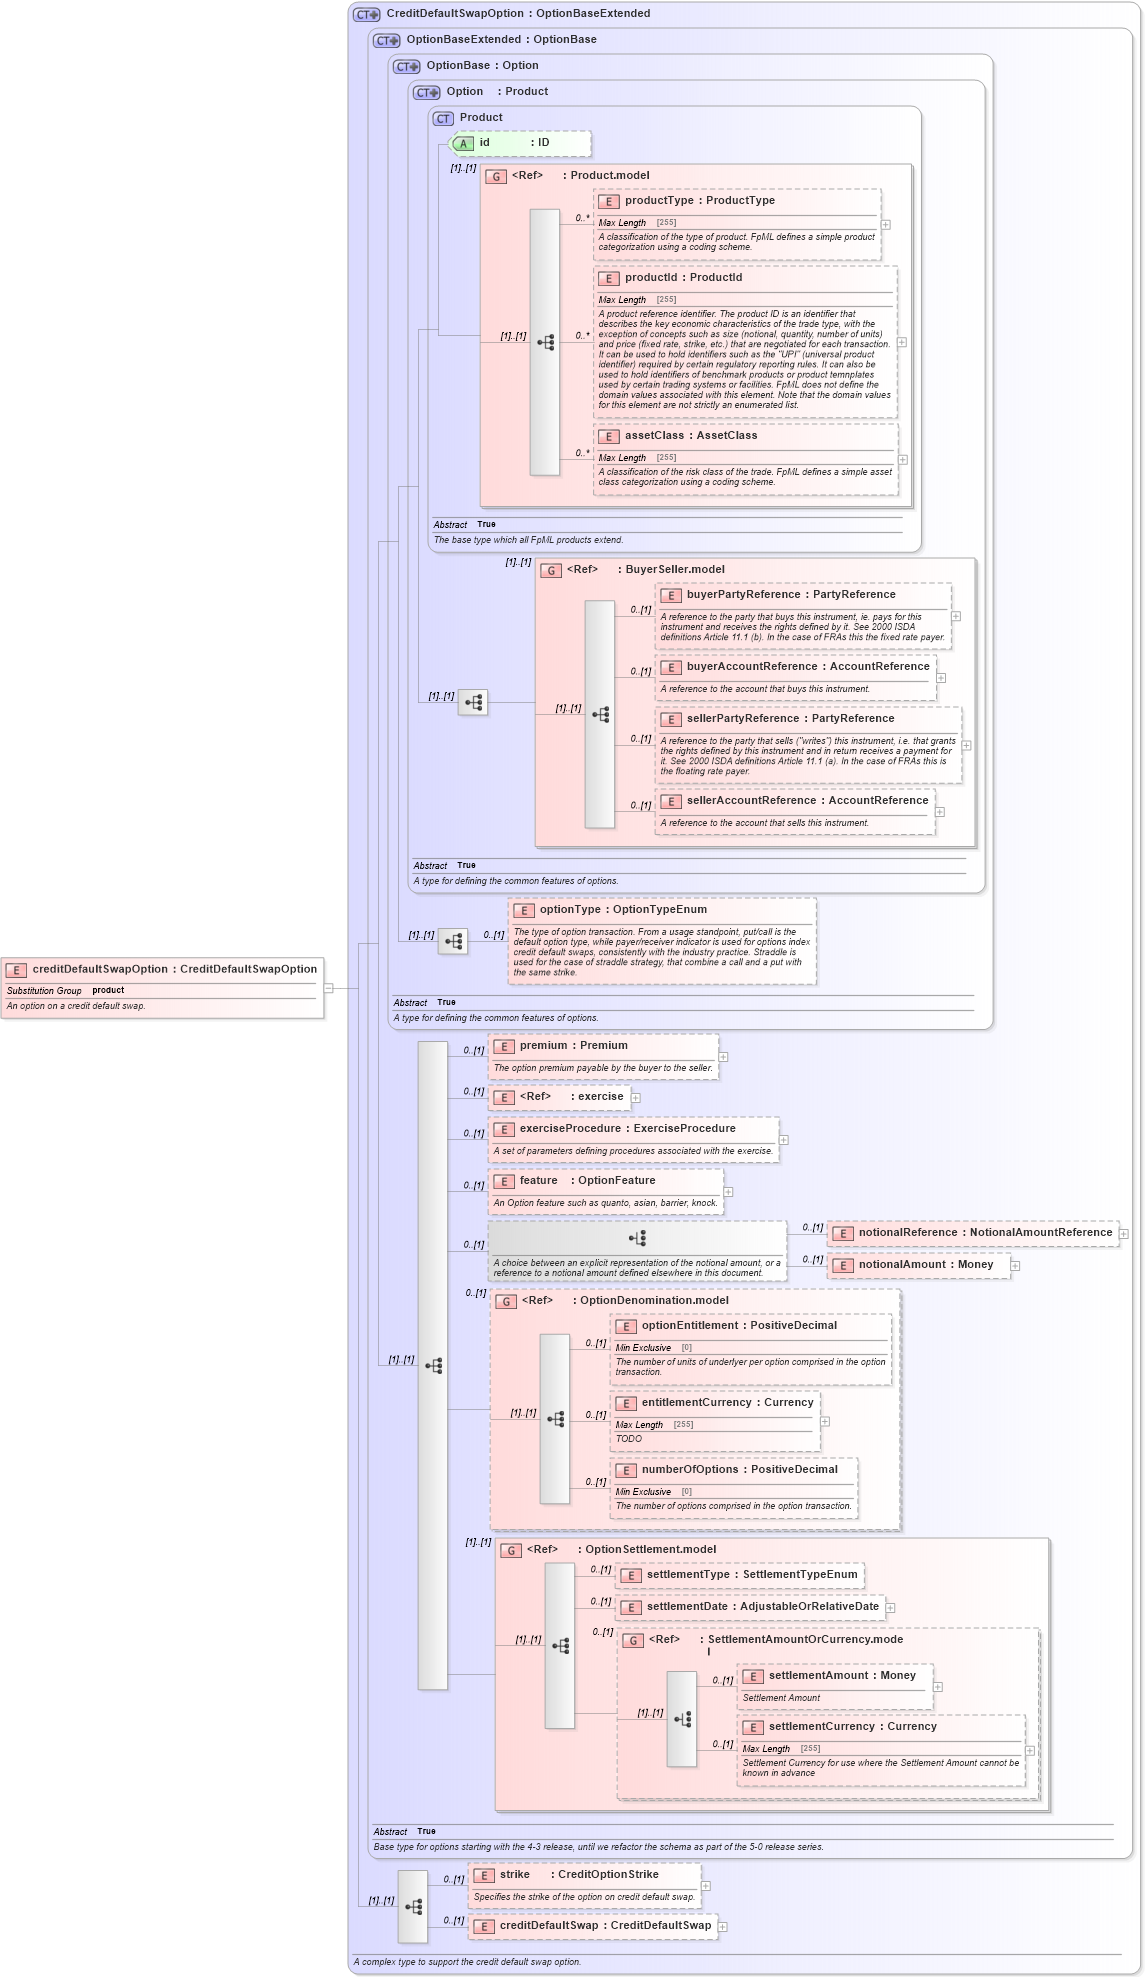Click the sequence compositor next to optionType
The width and height of the screenshot is (1145, 1977).
pos(453,941)
